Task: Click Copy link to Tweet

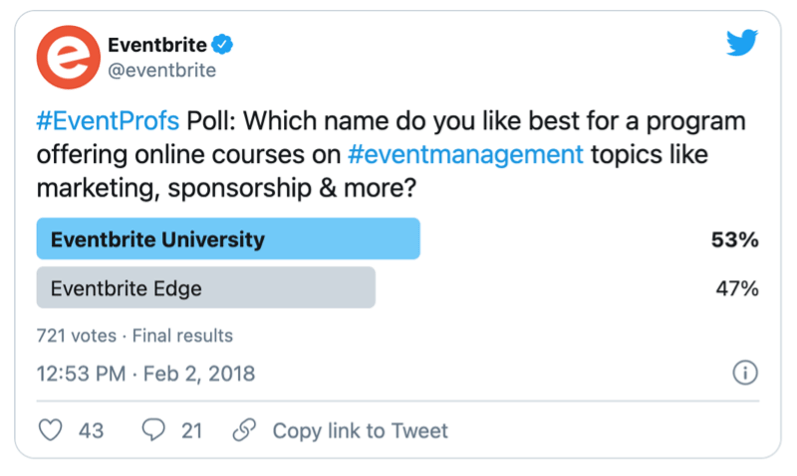Action: click(x=360, y=431)
